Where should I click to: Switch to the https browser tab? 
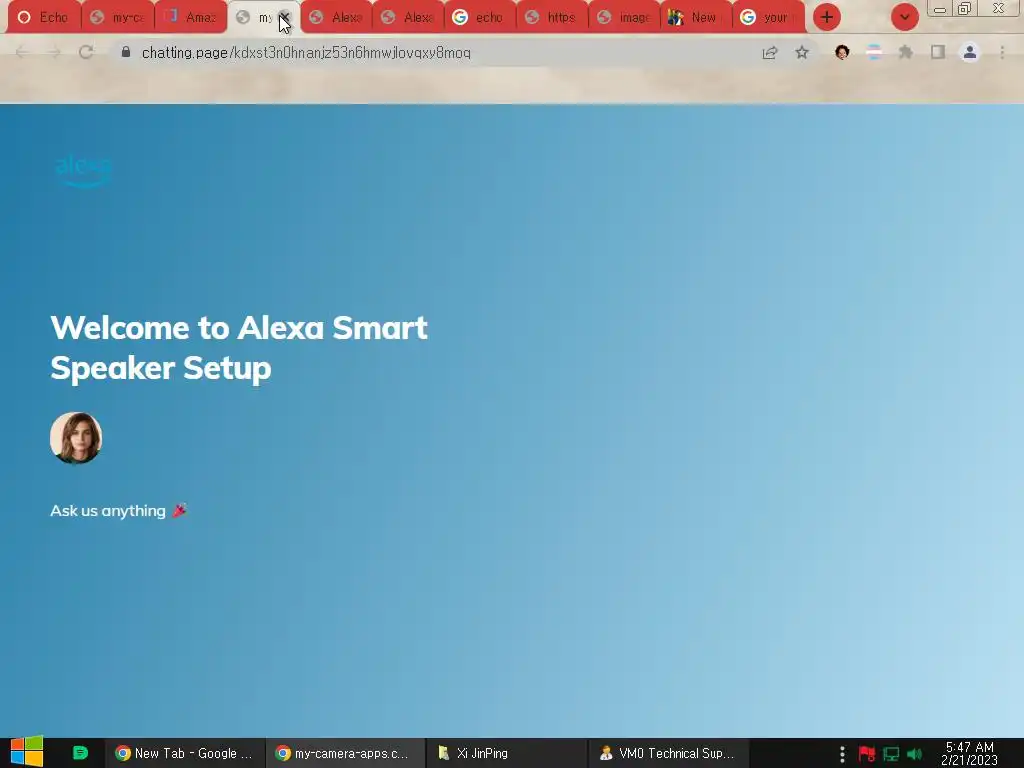552,18
